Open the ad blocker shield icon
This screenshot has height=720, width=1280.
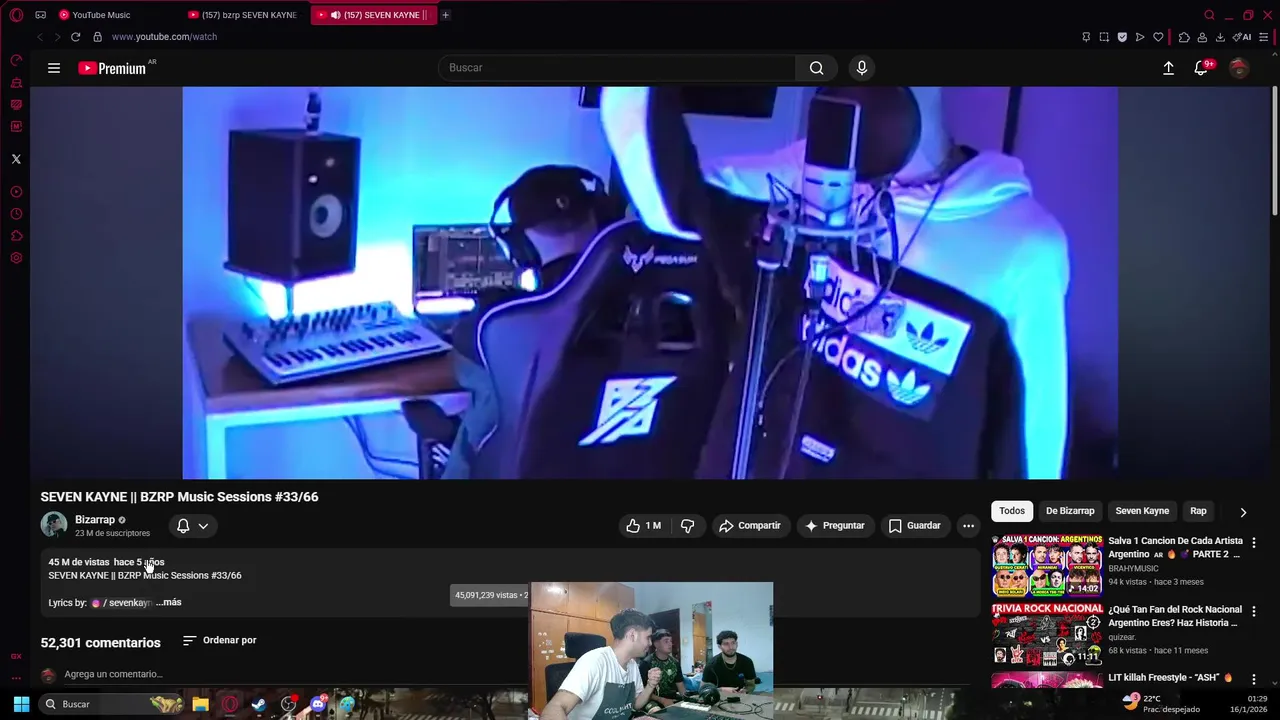coord(1122,37)
